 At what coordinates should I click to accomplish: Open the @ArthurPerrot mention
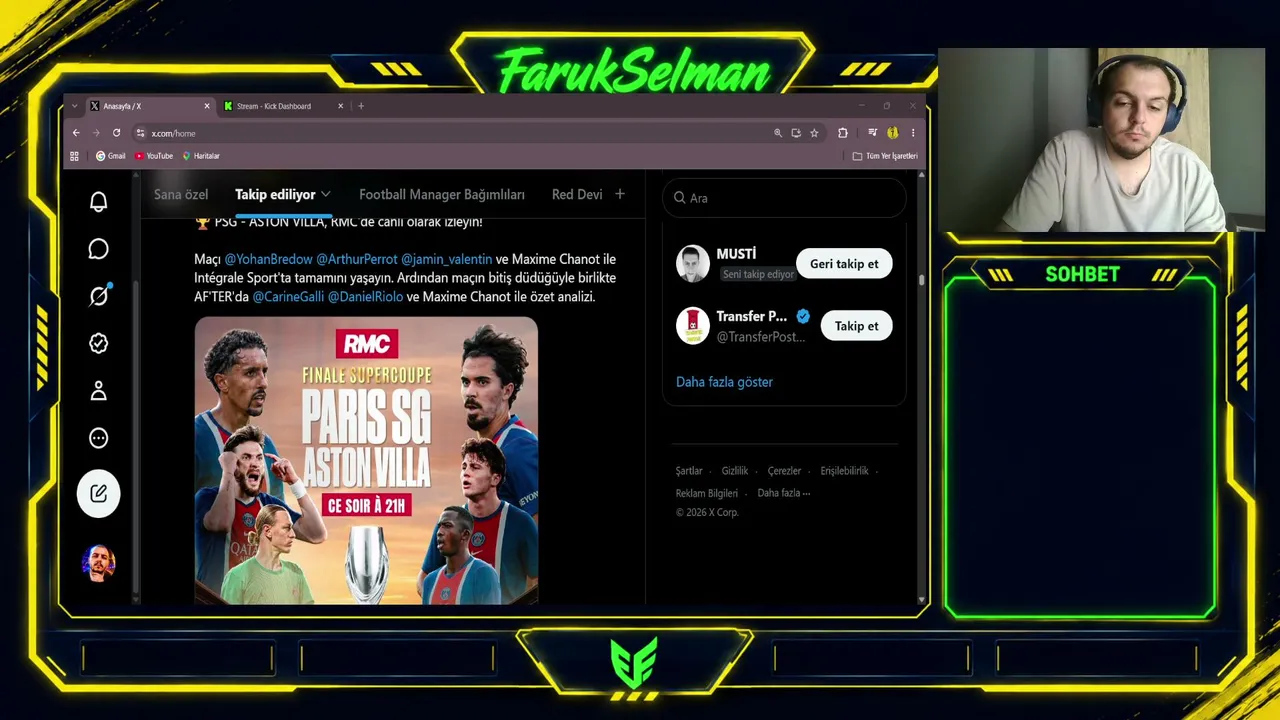pyautogui.click(x=357, y=259)
